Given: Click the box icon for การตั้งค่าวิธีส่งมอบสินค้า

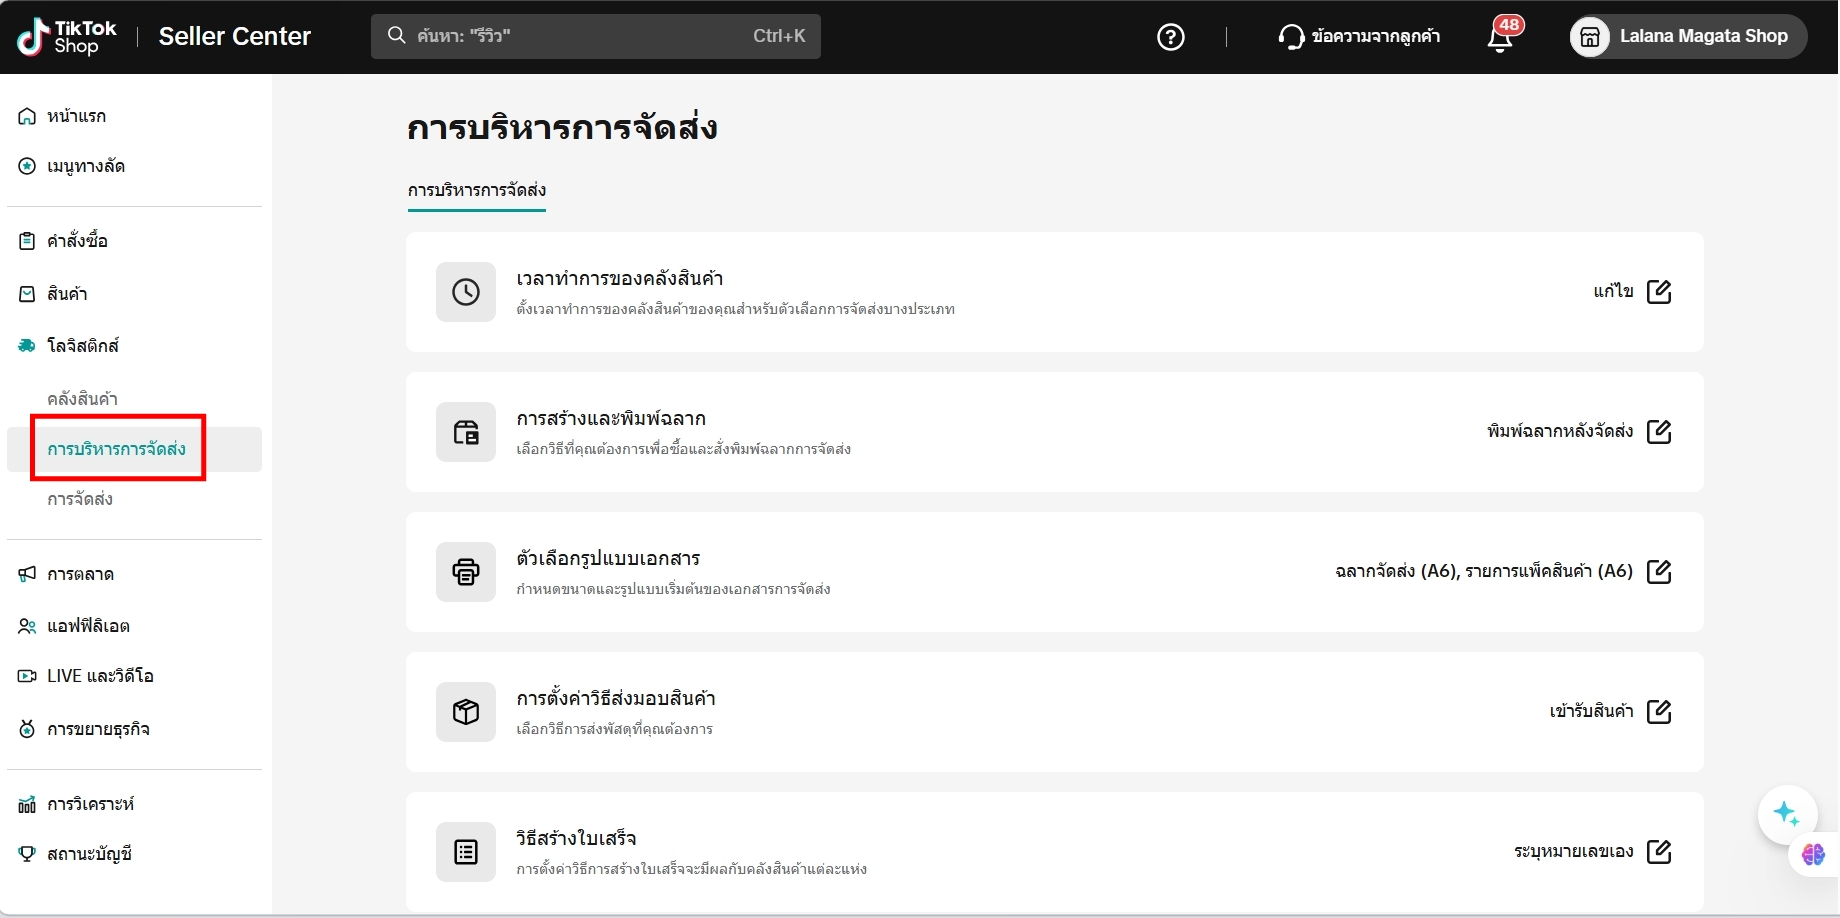Looking at the screenshot, I should [466, 712].
